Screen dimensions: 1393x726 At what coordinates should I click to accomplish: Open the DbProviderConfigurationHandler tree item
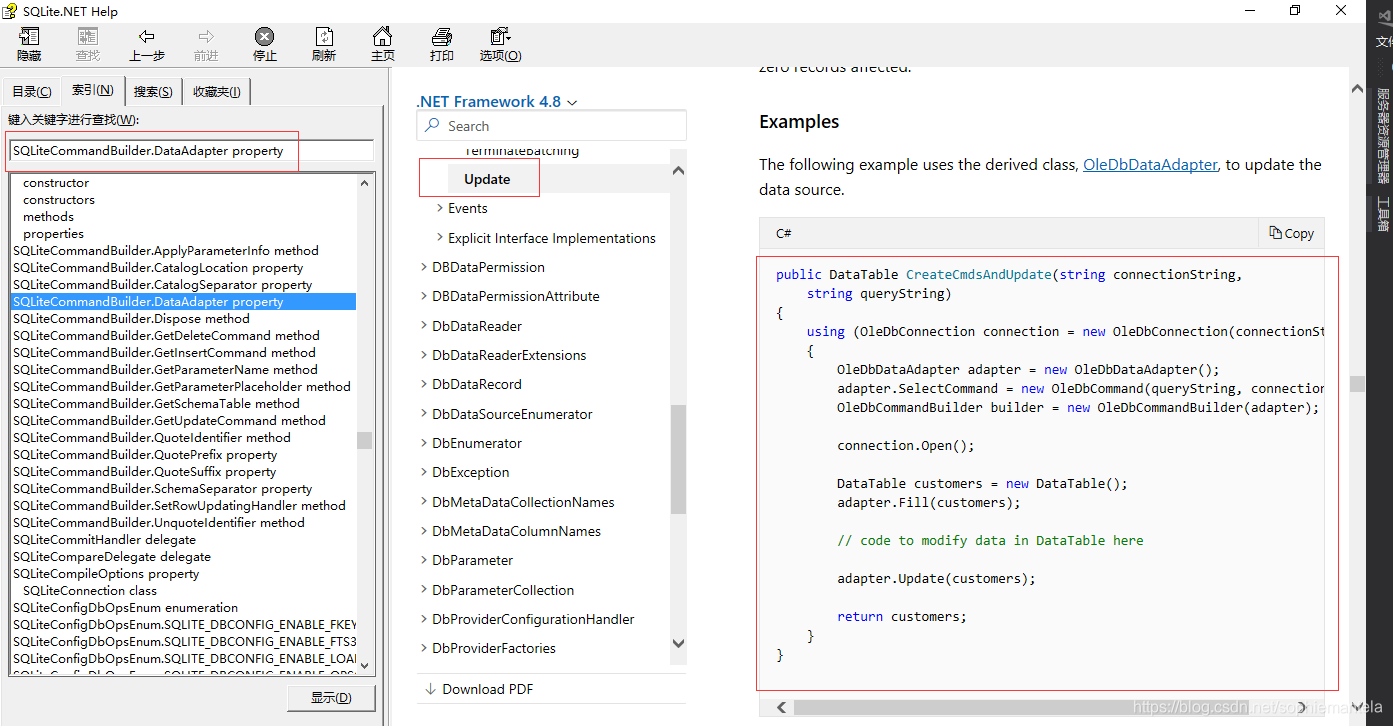pos(533,619)
